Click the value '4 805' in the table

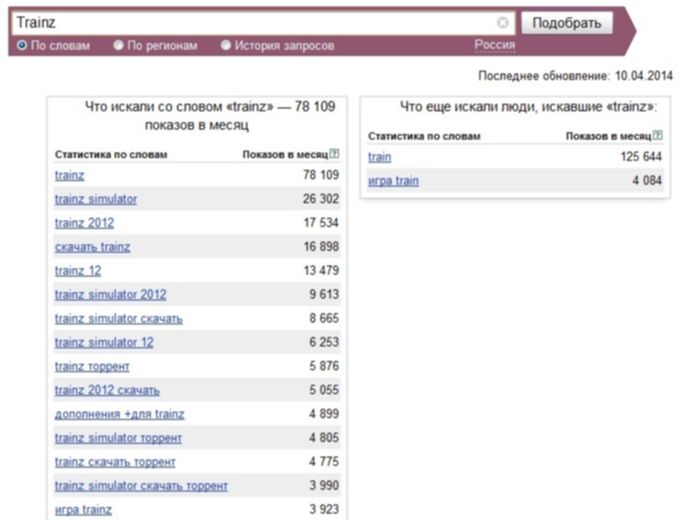[324, 438]
